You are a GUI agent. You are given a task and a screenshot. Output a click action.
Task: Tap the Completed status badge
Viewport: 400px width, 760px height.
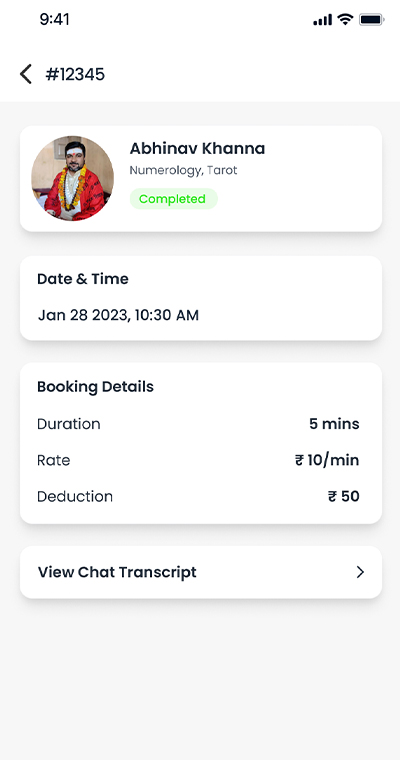(174, 199)
